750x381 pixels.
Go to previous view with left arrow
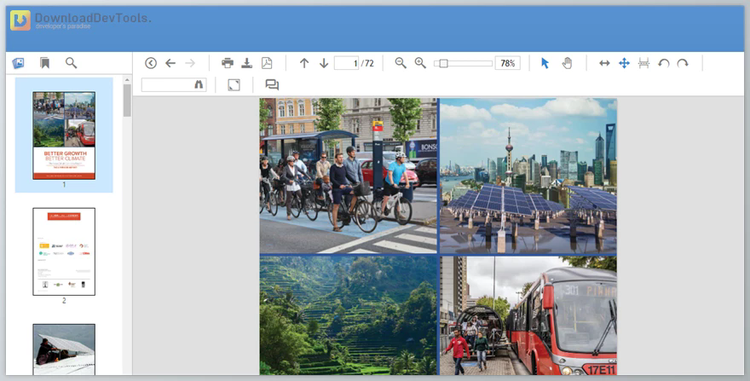point(170,63)
